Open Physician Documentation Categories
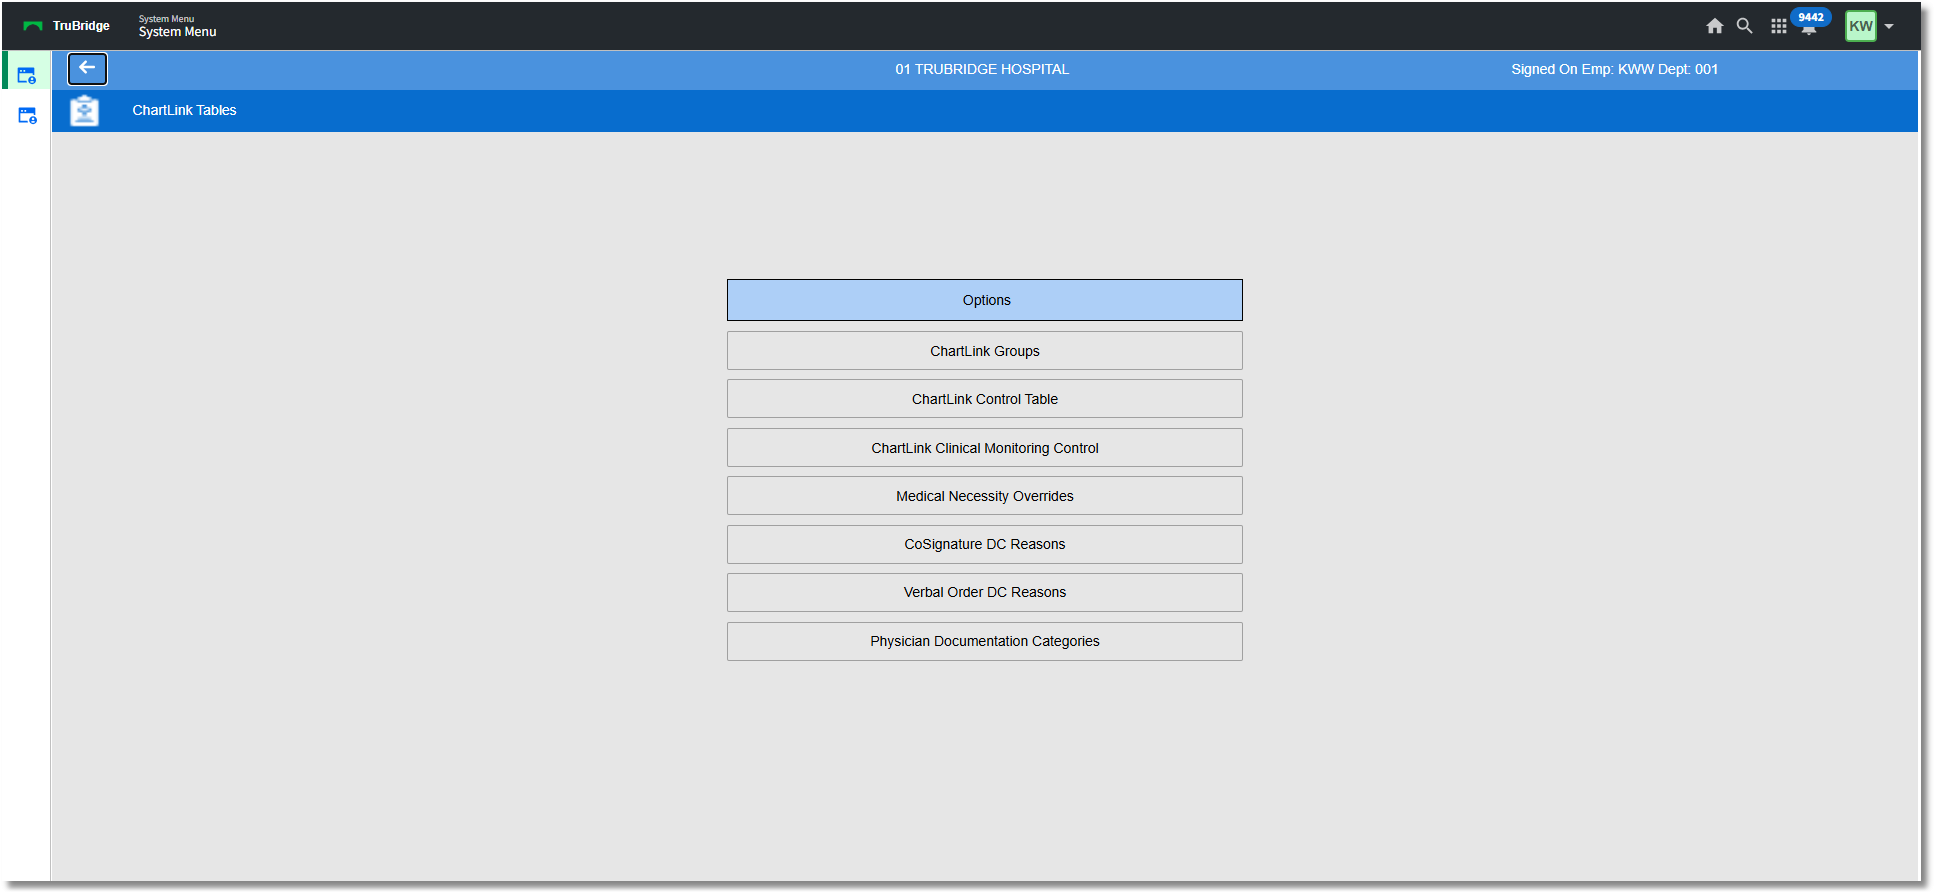1935x895 pixels. coord(985,641)
